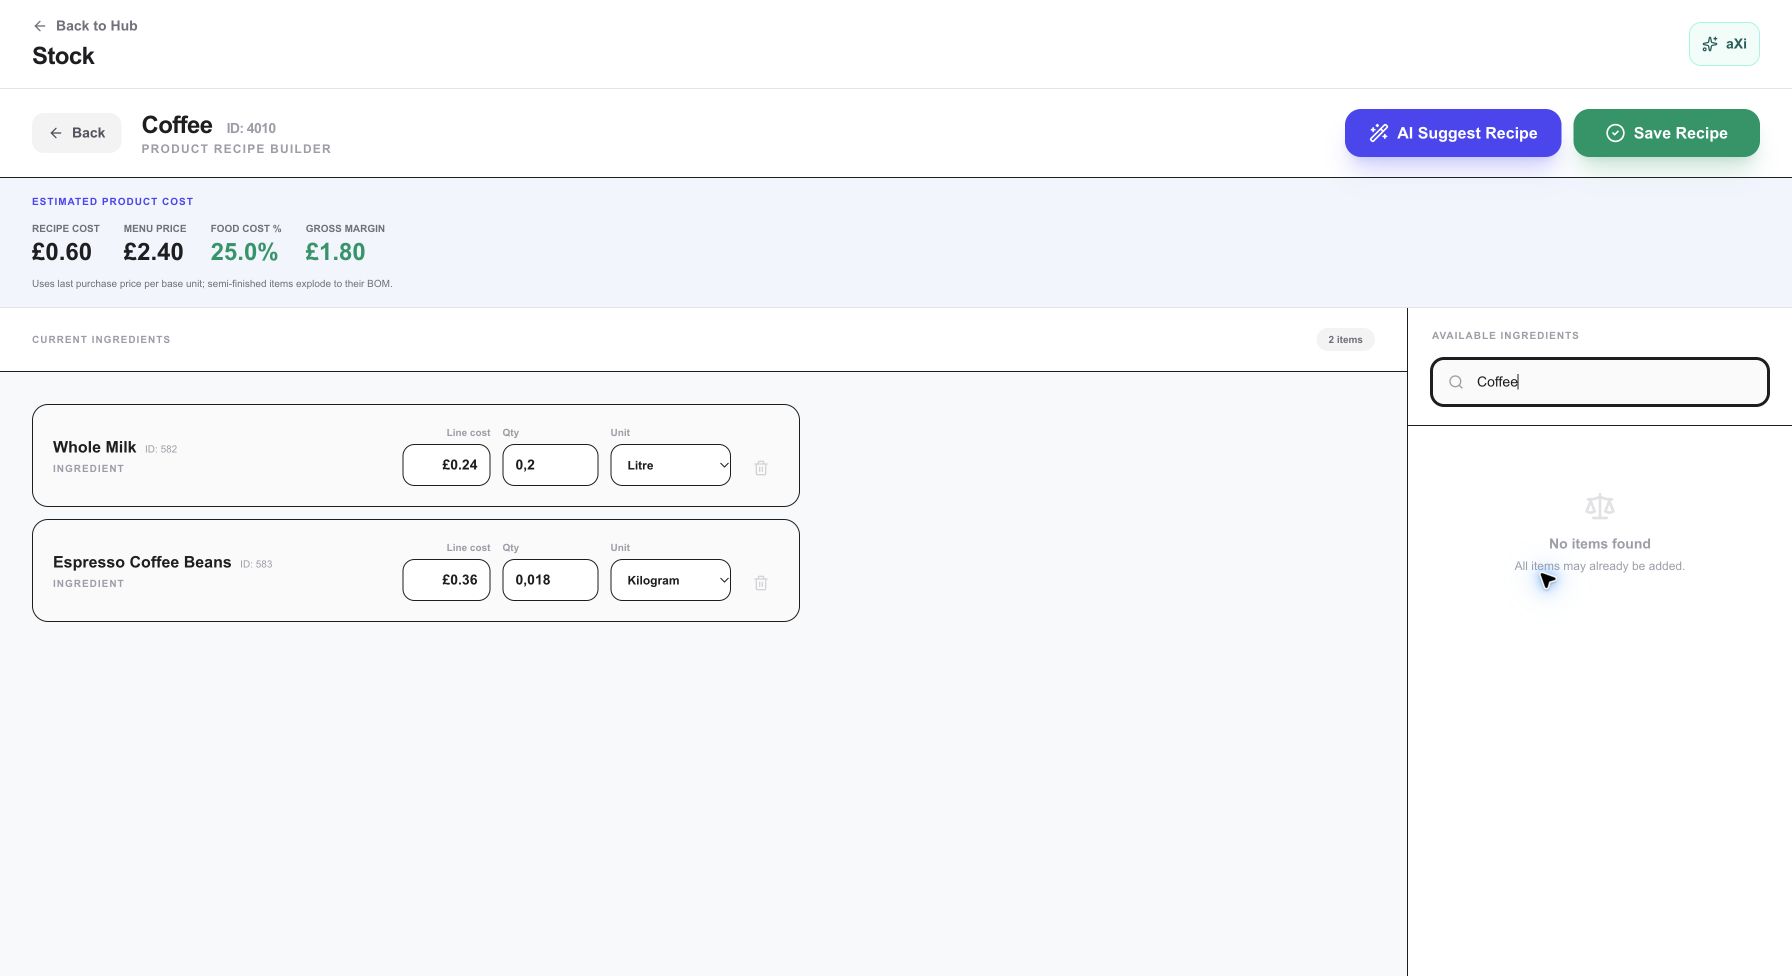Click the Stock page title
The image size is (1792, 976).
click(63, 56)
